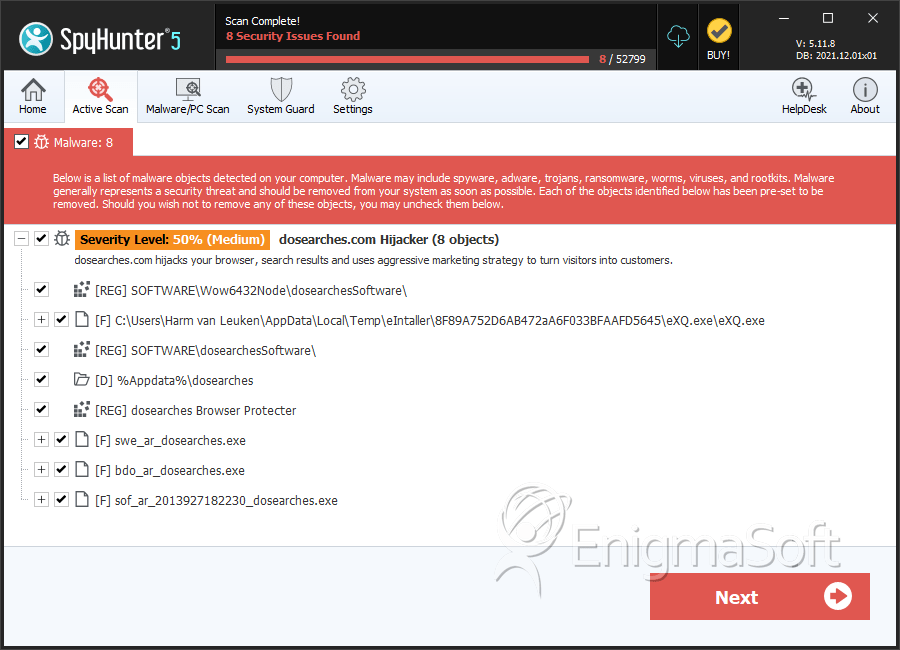This screenshot has height=650, width=900.
Task: Uncheck the %Appdata%\dosearches directory checkbox
Action: click(x=41, y=380)
